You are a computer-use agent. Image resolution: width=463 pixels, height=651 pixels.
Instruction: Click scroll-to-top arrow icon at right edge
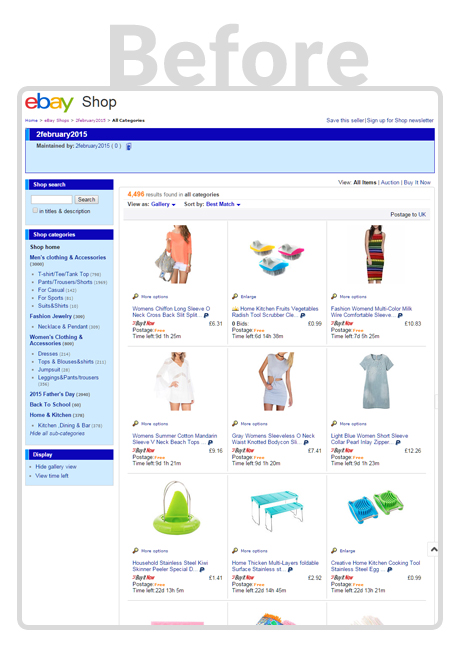tap(434, 549)
